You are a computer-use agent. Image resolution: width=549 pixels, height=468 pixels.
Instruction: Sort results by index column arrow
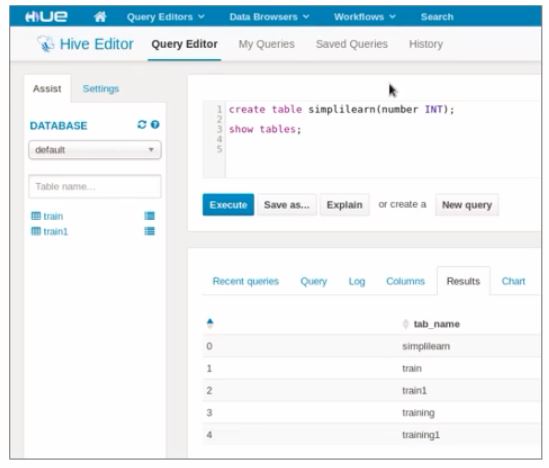click(210, 323)
